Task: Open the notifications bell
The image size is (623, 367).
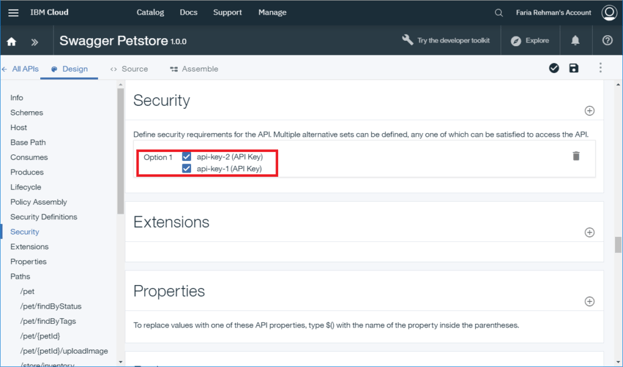Action: pos(575,41)
